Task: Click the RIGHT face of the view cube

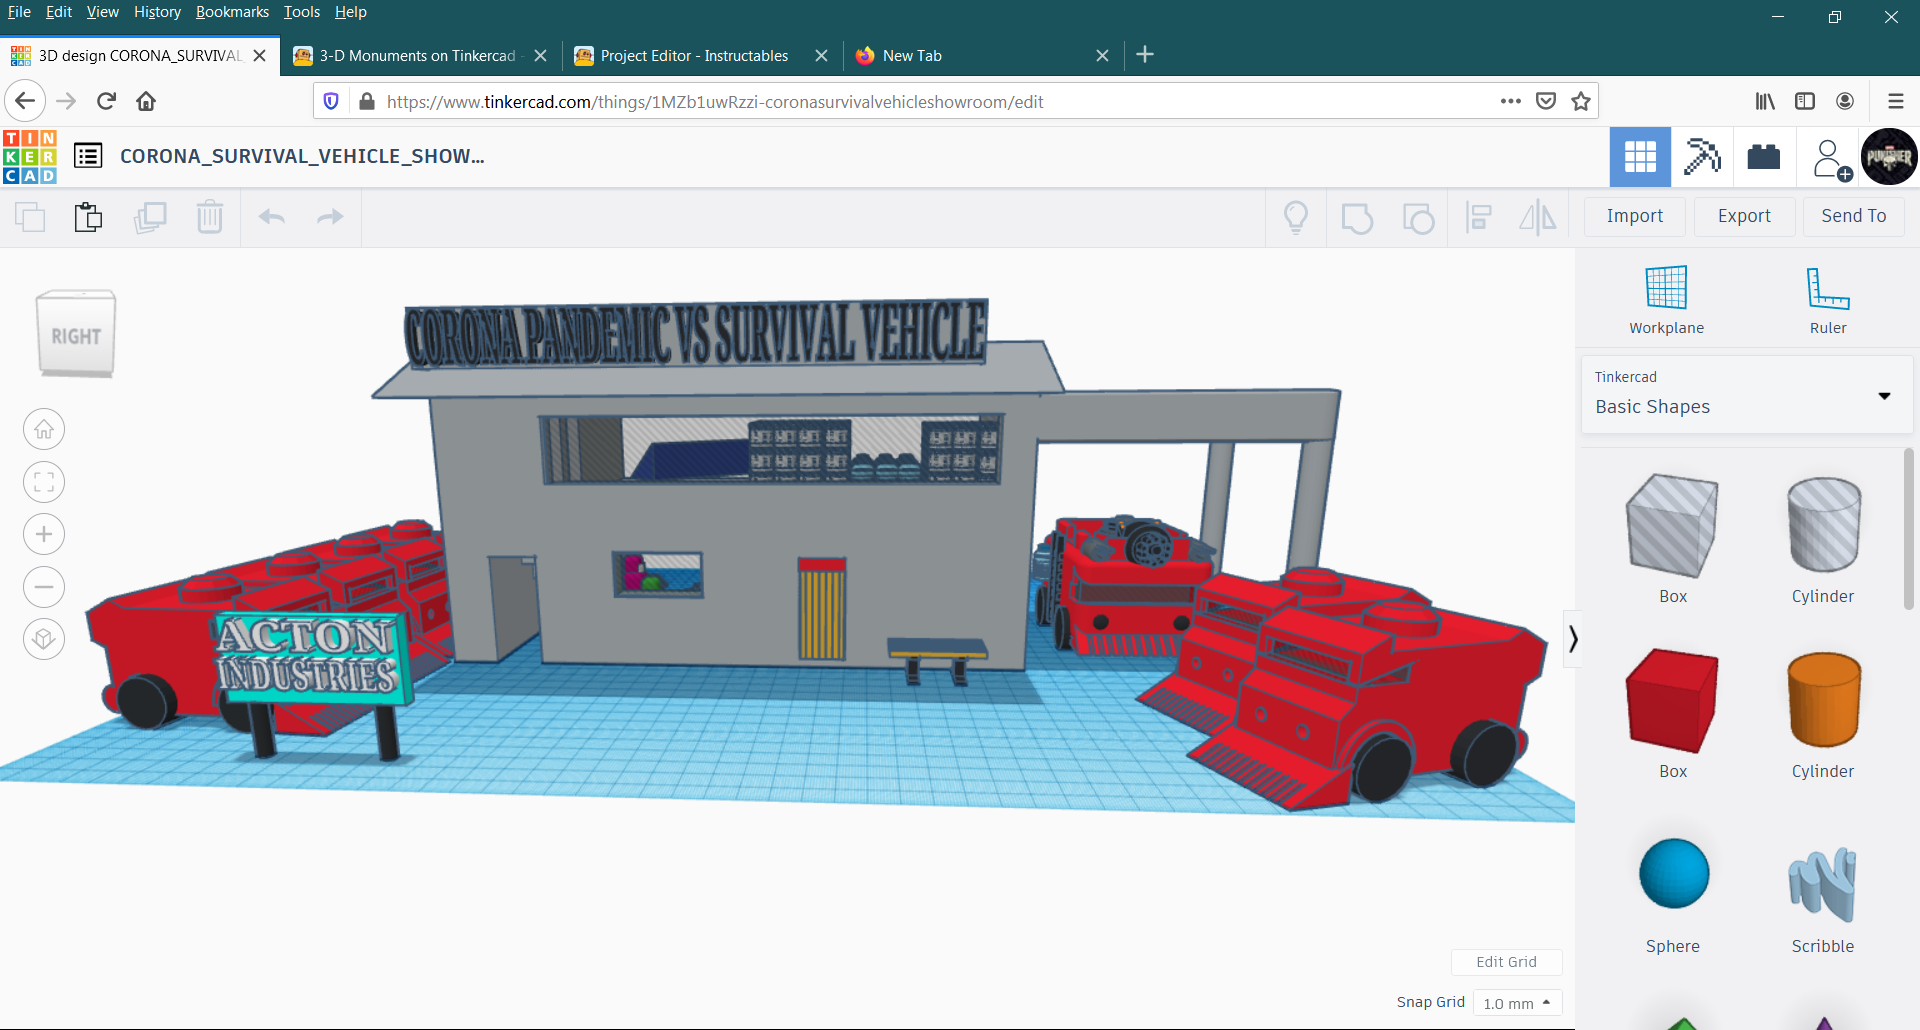Action: [75, 336]
